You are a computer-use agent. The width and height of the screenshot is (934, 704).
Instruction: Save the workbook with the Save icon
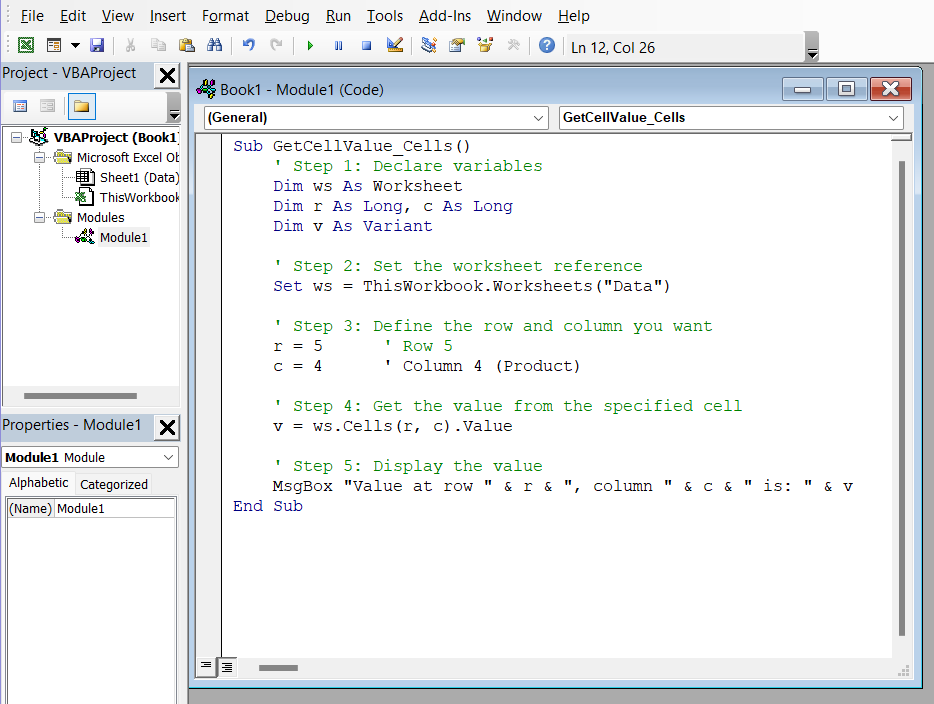click(x=97, y=46)
